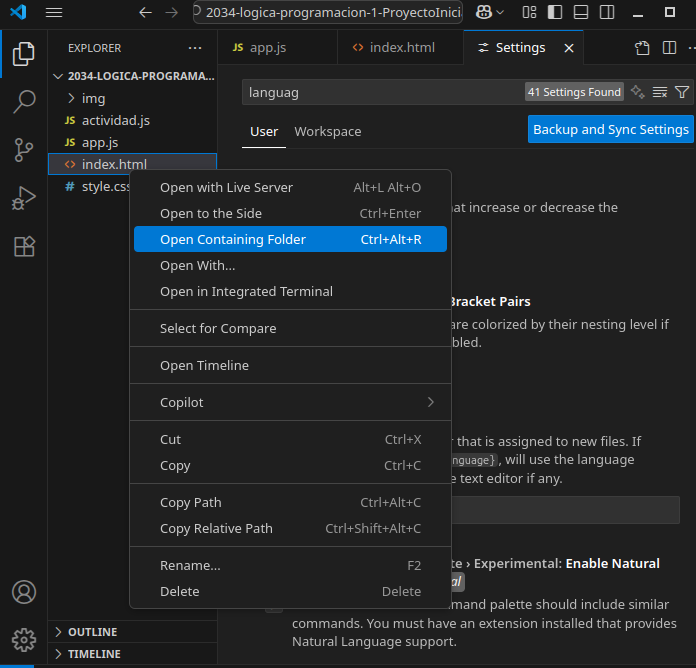Go back with the left arrow

(145, 12)
